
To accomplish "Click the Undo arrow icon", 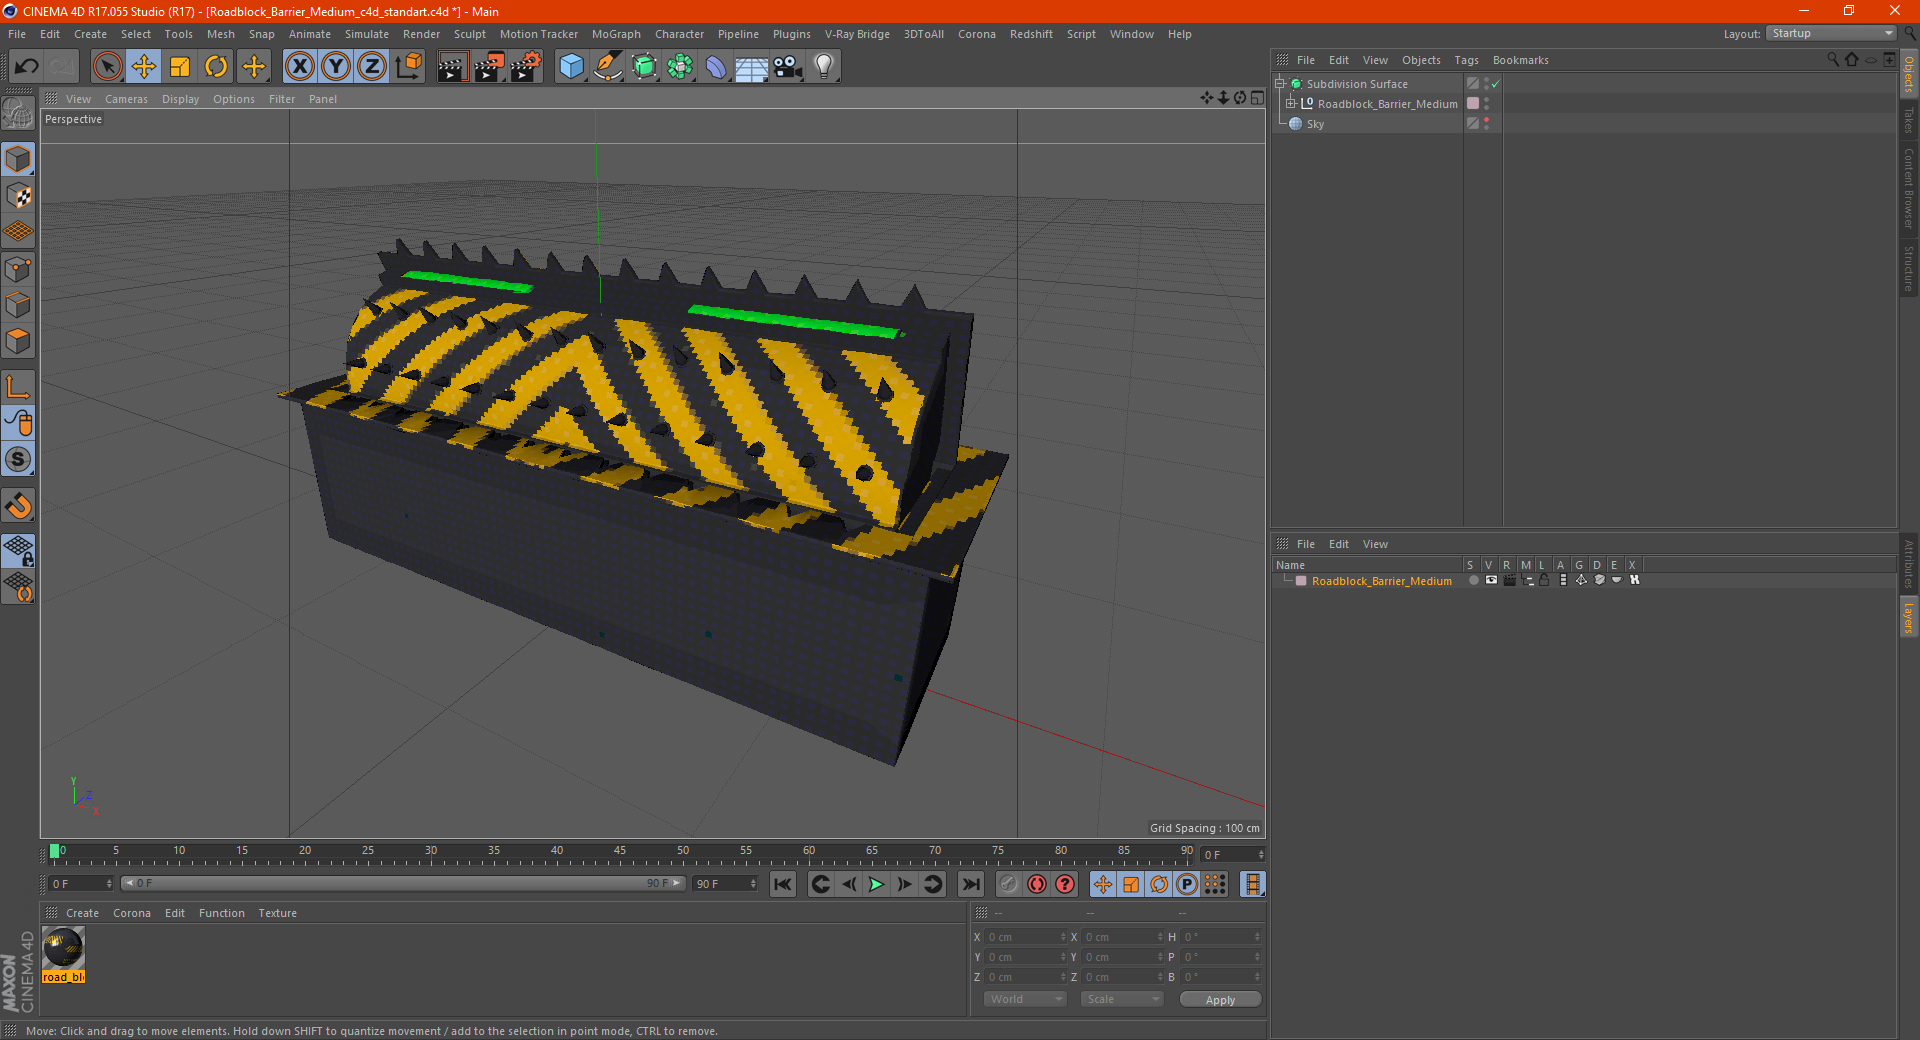I will coord(27,67).
